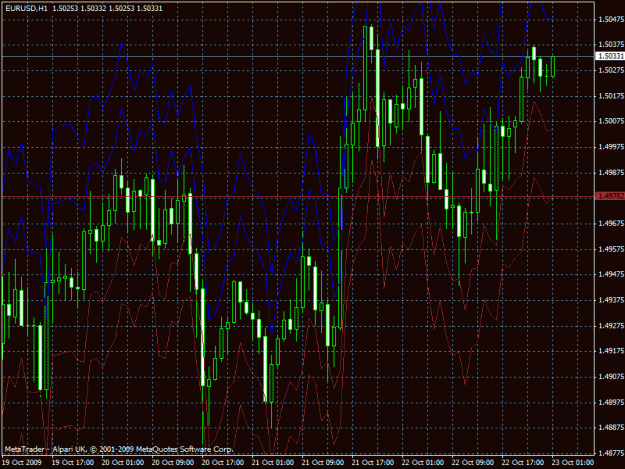Click the 1.50175 price scale value

(x=611, y=96)
